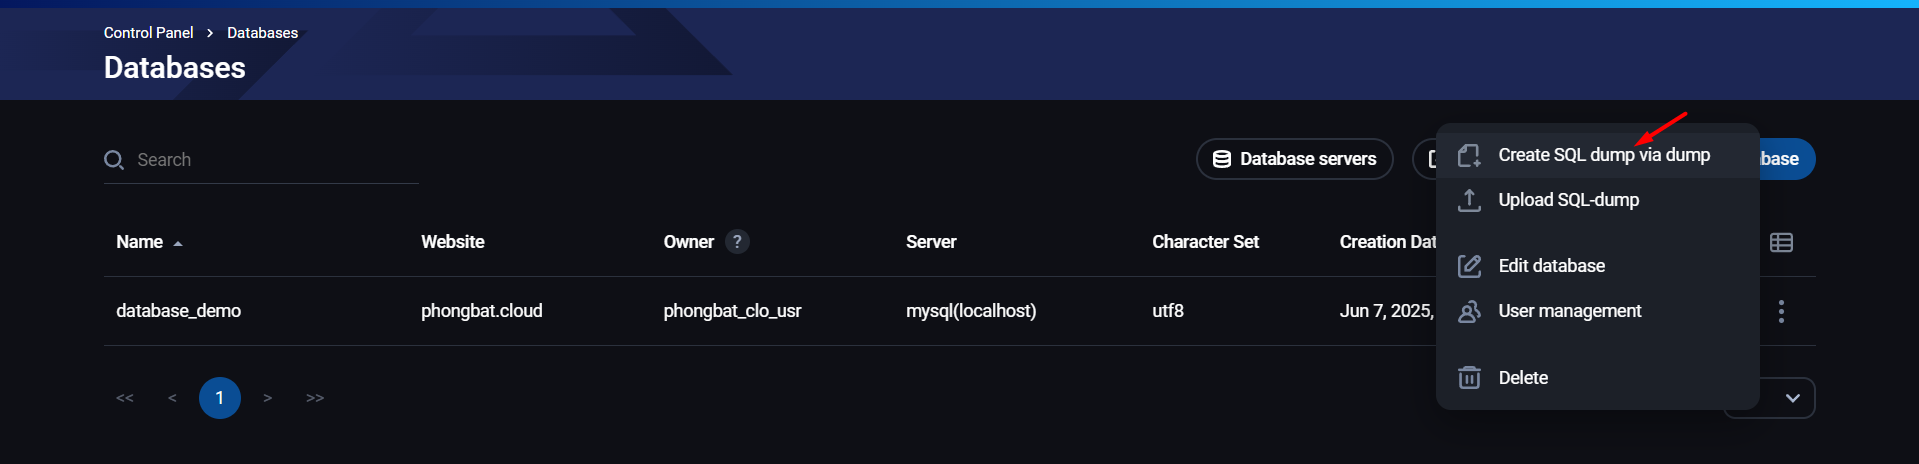The width and height of the screenshot is (1919, 464).
Task: Choose Upload SQL-dump from the menu
Action: (x=1568, y=200)
